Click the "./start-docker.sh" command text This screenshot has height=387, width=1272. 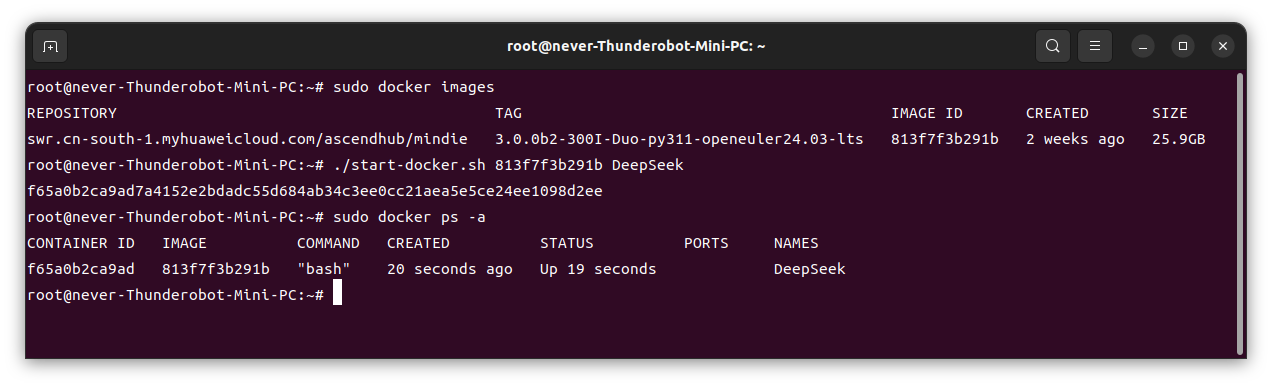pos(409,165)
